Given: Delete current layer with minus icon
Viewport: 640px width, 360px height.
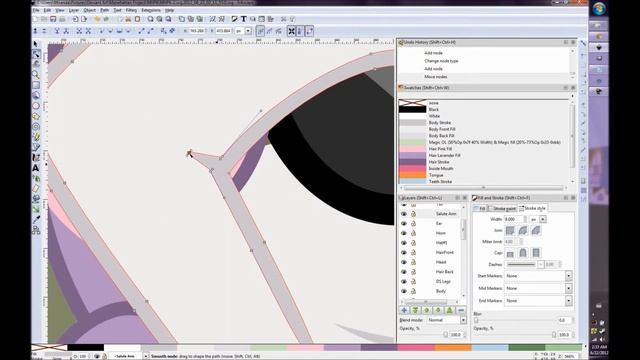Looking at the screenshot, I should click(x=461, y=311).
